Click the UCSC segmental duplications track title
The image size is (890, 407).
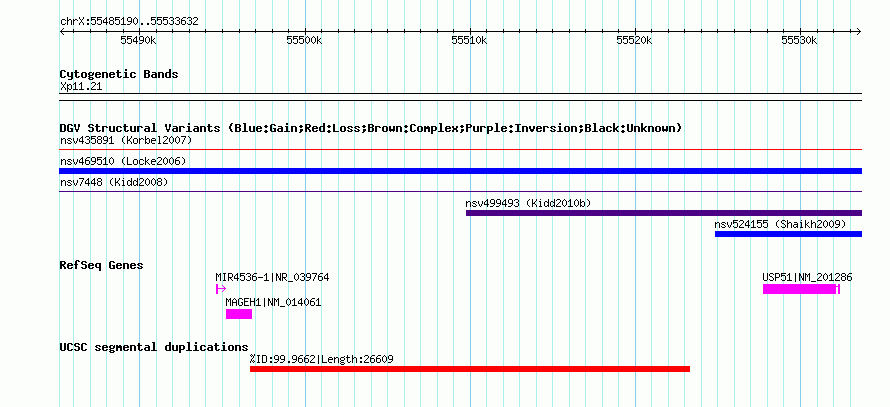154,347
